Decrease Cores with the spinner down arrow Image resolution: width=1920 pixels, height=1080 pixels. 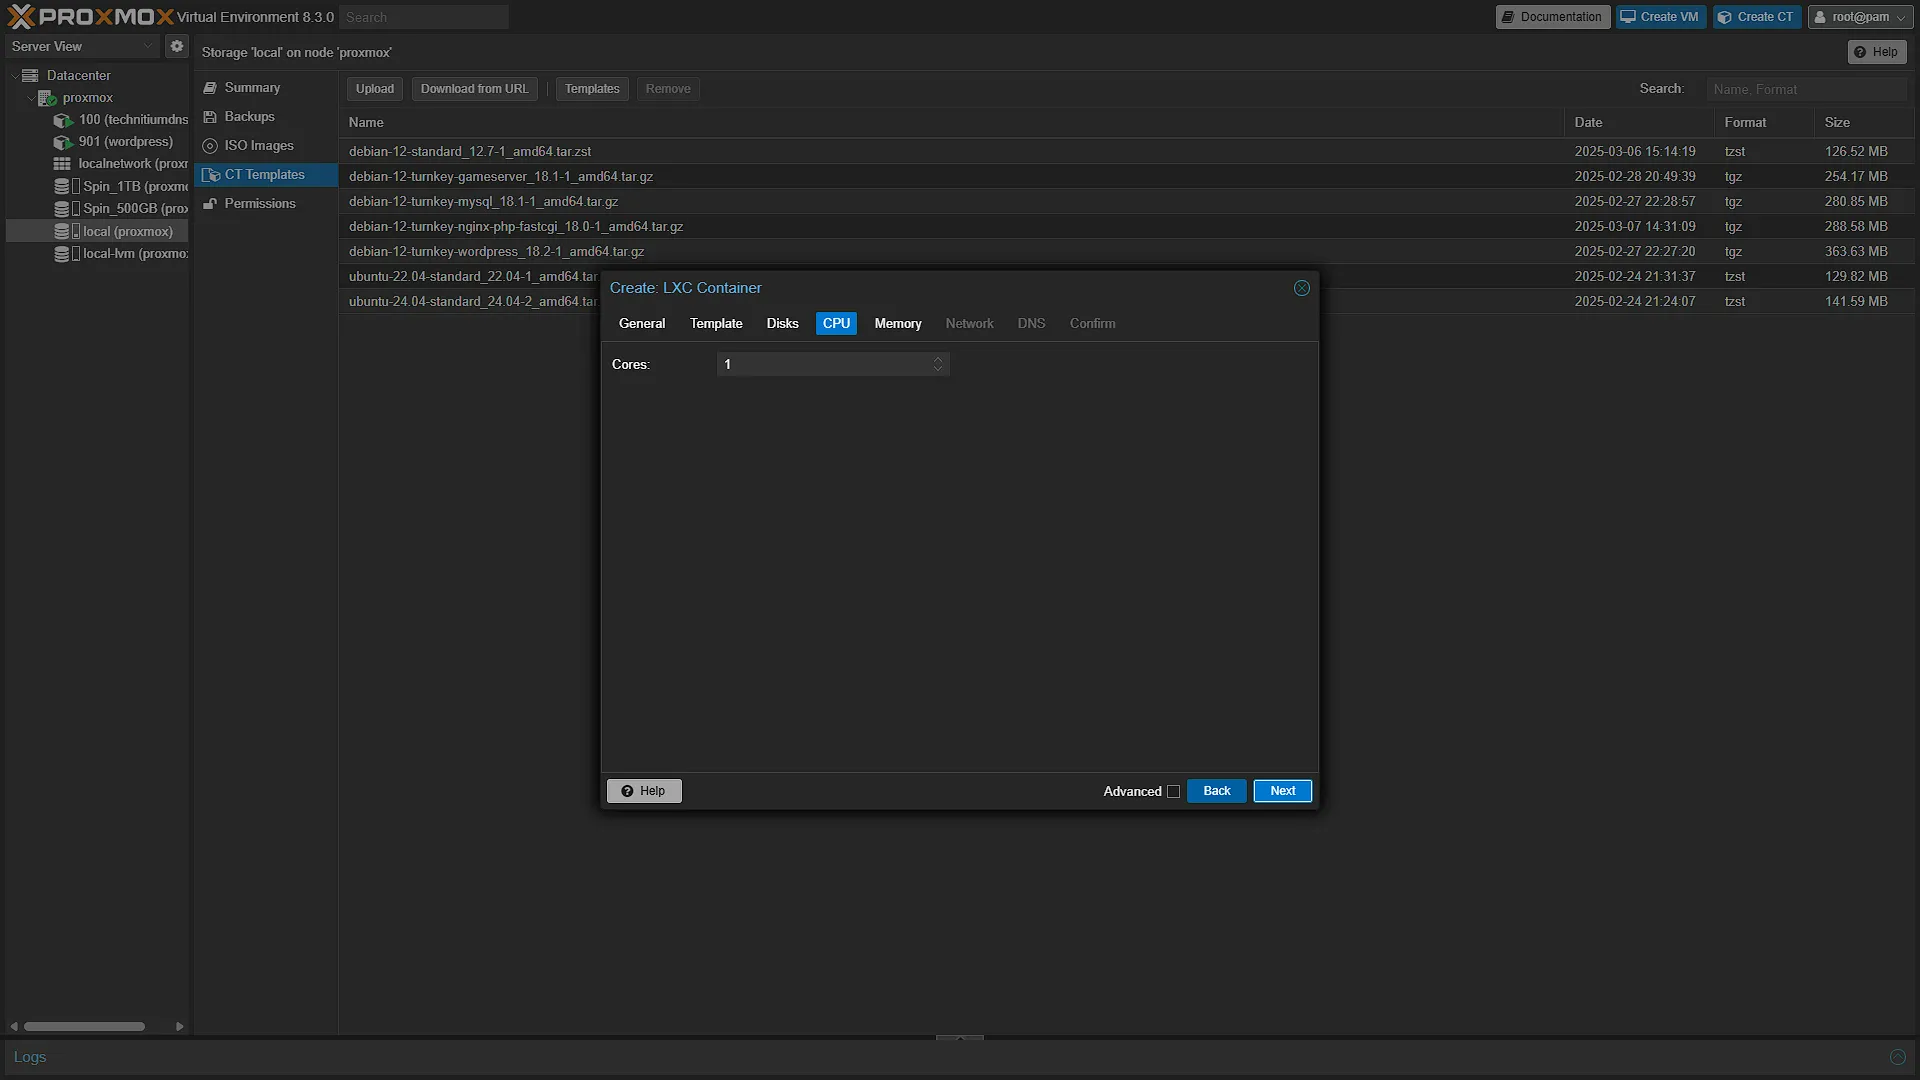[938, 369]
